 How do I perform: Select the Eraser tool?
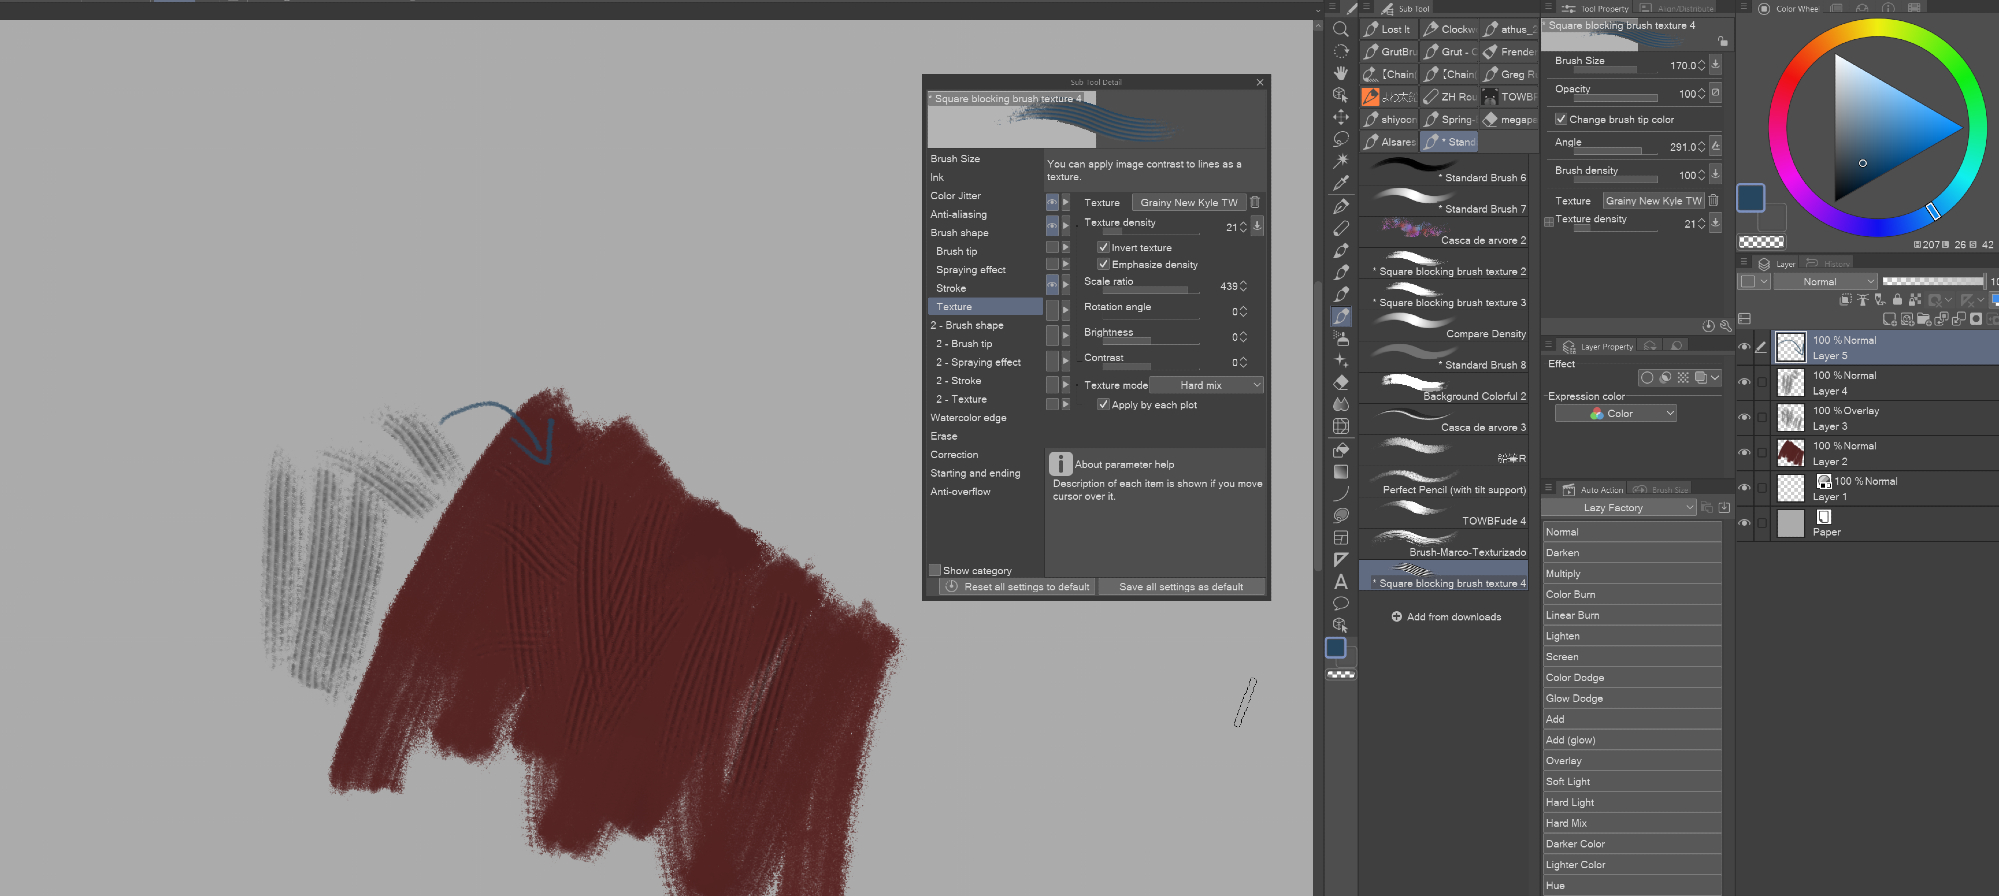(x=1341, y=382)
